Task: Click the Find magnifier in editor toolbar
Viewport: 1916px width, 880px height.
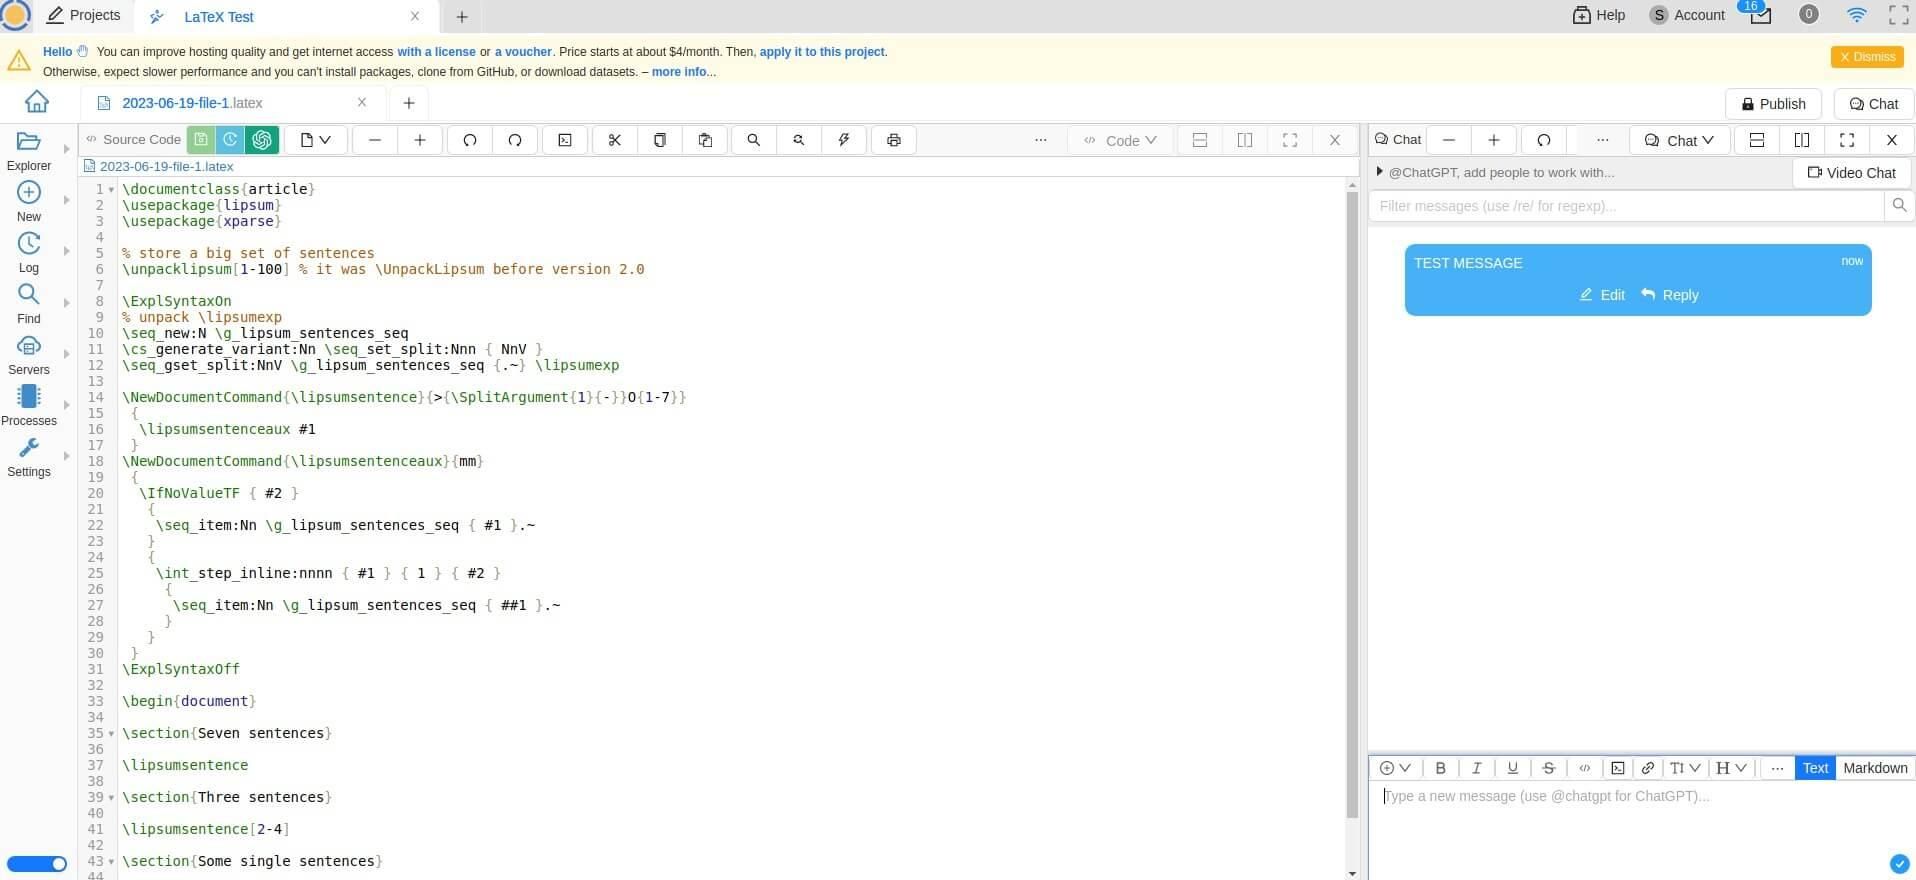Action: (754, 140)
